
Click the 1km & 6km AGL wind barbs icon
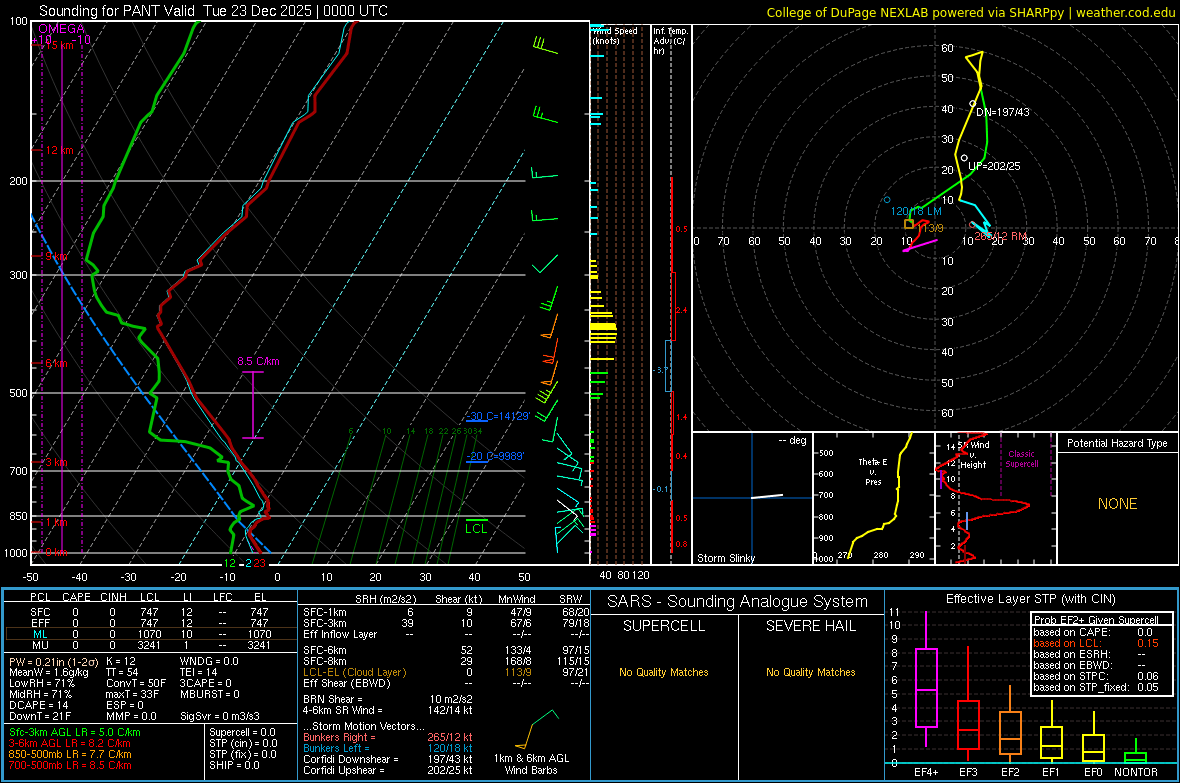537,728
